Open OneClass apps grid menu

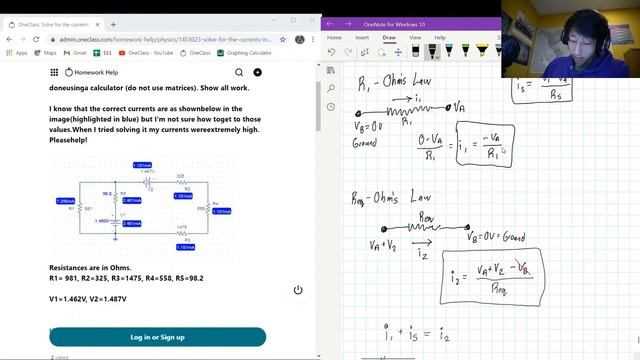tap(54, 72)
